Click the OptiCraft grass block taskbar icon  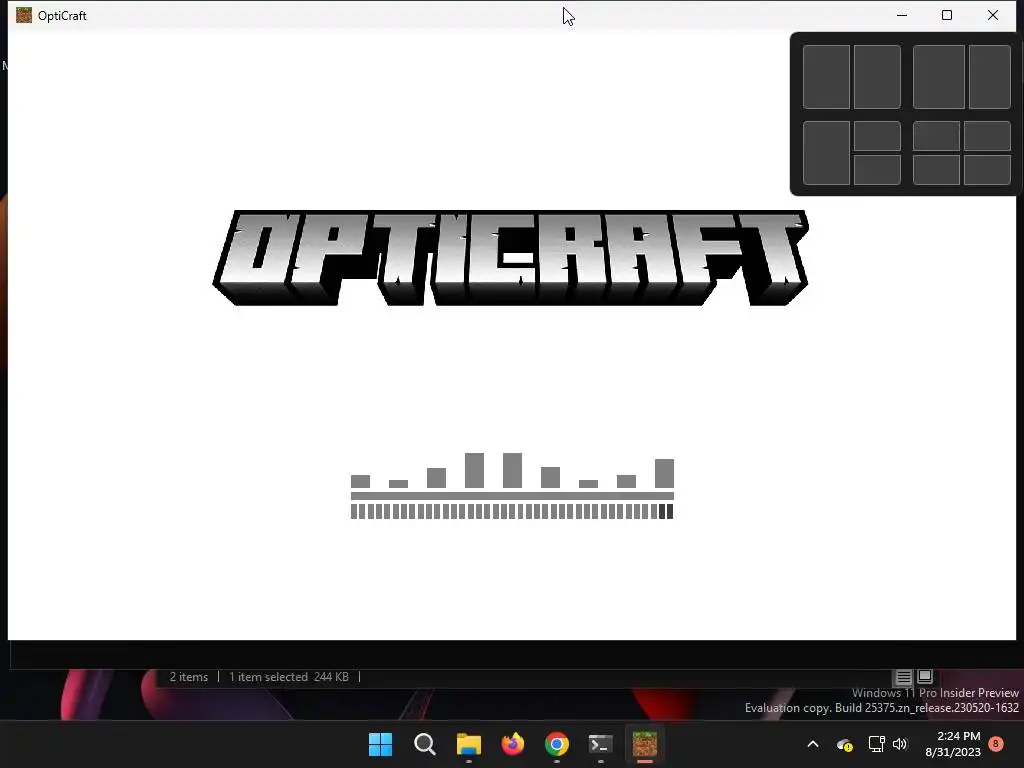(645, 744)
